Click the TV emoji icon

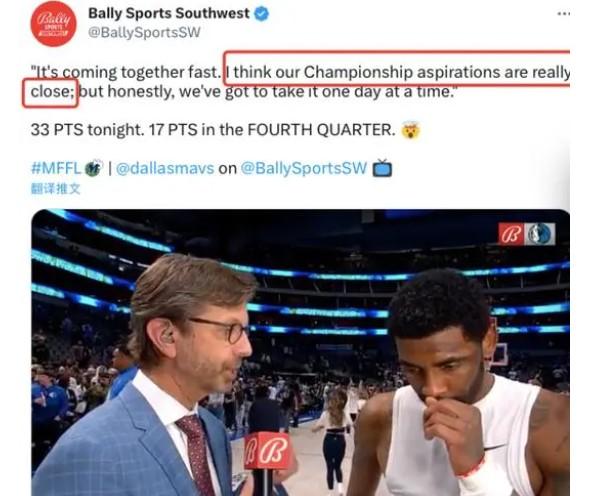(382, 168)
